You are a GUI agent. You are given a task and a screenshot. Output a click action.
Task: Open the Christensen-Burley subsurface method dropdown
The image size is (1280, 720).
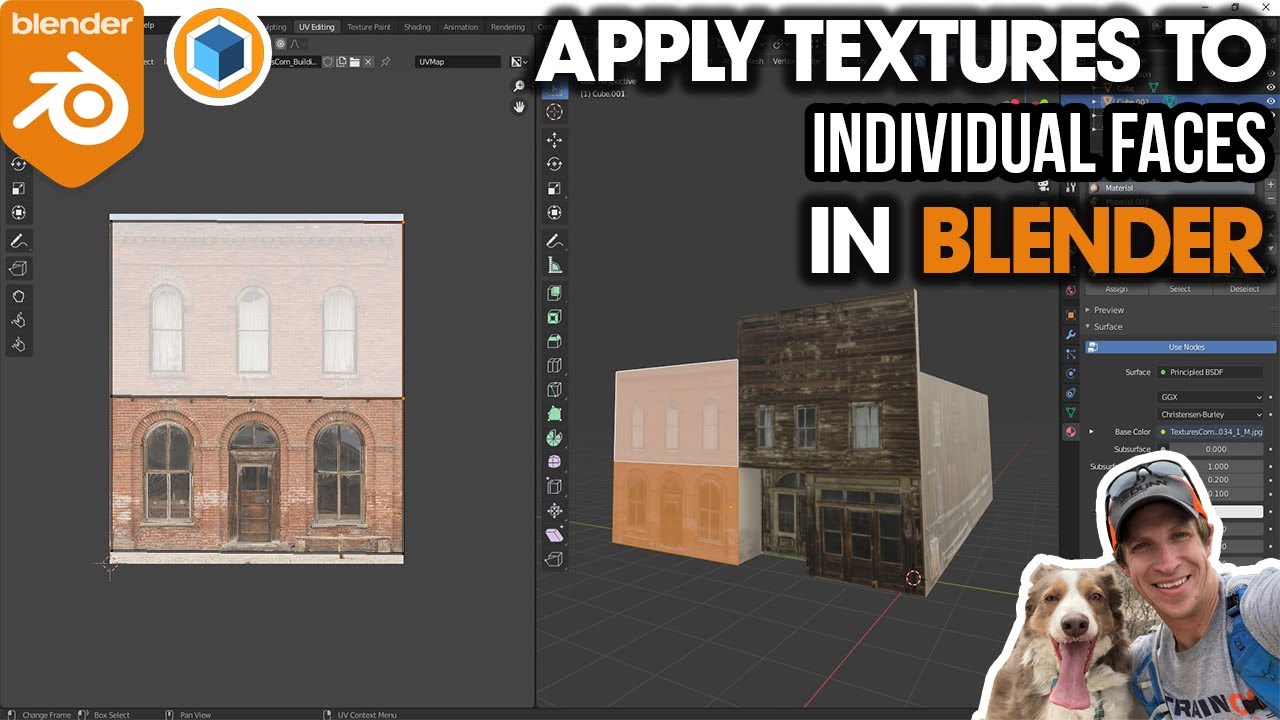click(1209, 412)
